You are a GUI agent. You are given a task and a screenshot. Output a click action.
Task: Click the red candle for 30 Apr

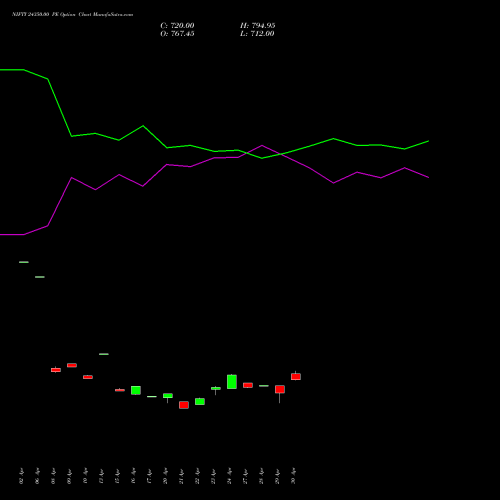click(296, 376)
